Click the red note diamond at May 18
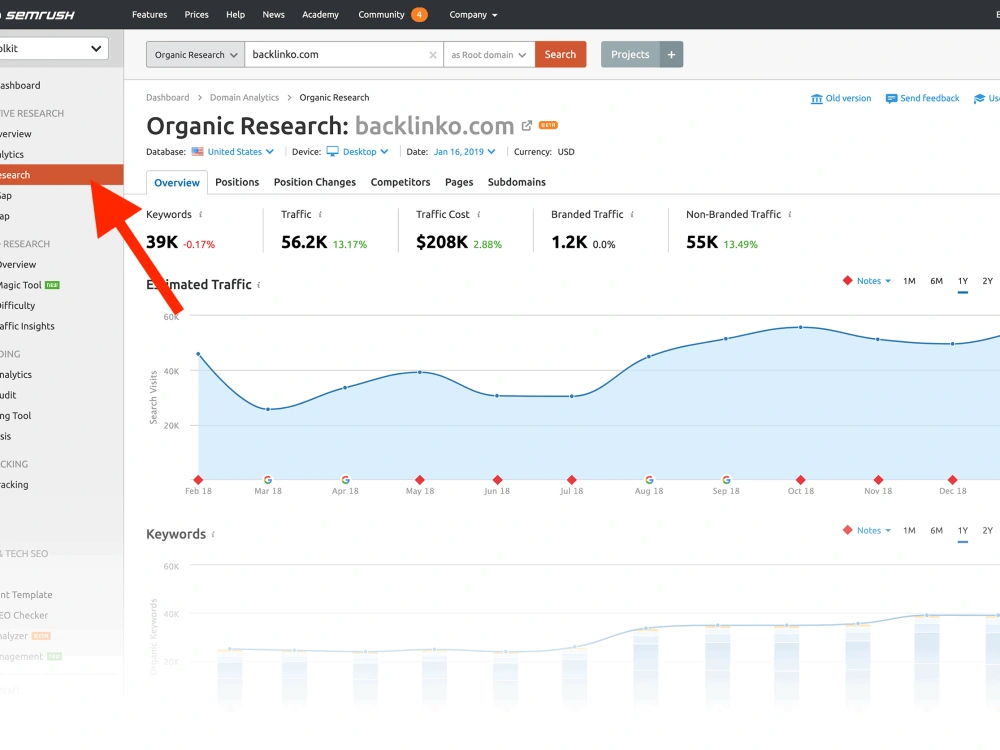Screen dimensions: 1000x750 tap(420, 480)
